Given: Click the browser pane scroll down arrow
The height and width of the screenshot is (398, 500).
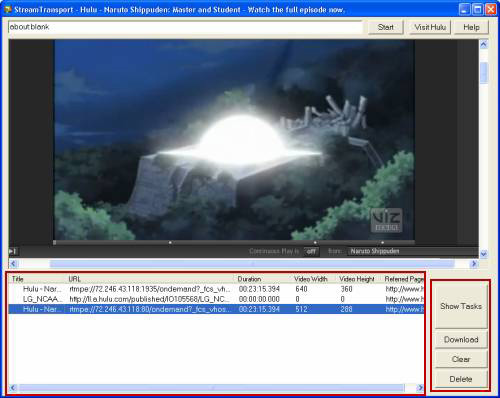Looking at the screenshot, I should (x=484, y=254).
